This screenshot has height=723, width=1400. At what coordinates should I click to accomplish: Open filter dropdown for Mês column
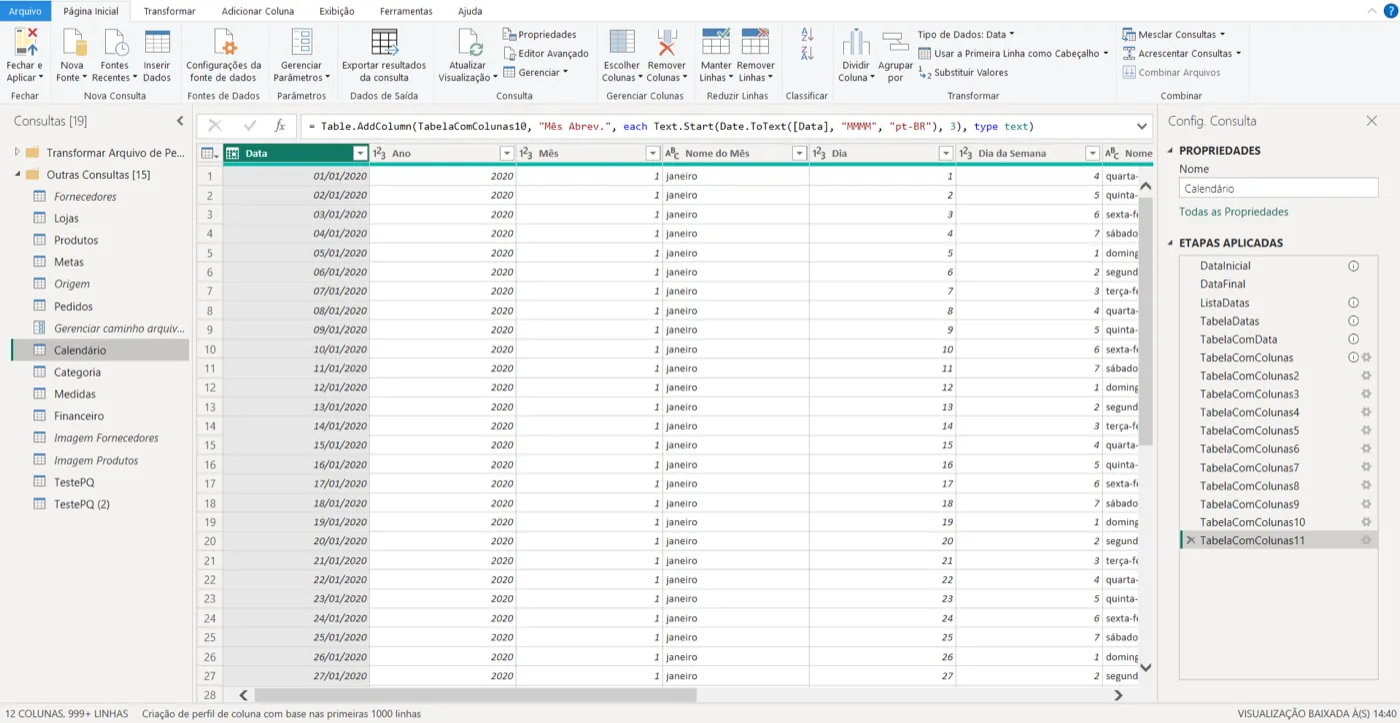(653, 153)
